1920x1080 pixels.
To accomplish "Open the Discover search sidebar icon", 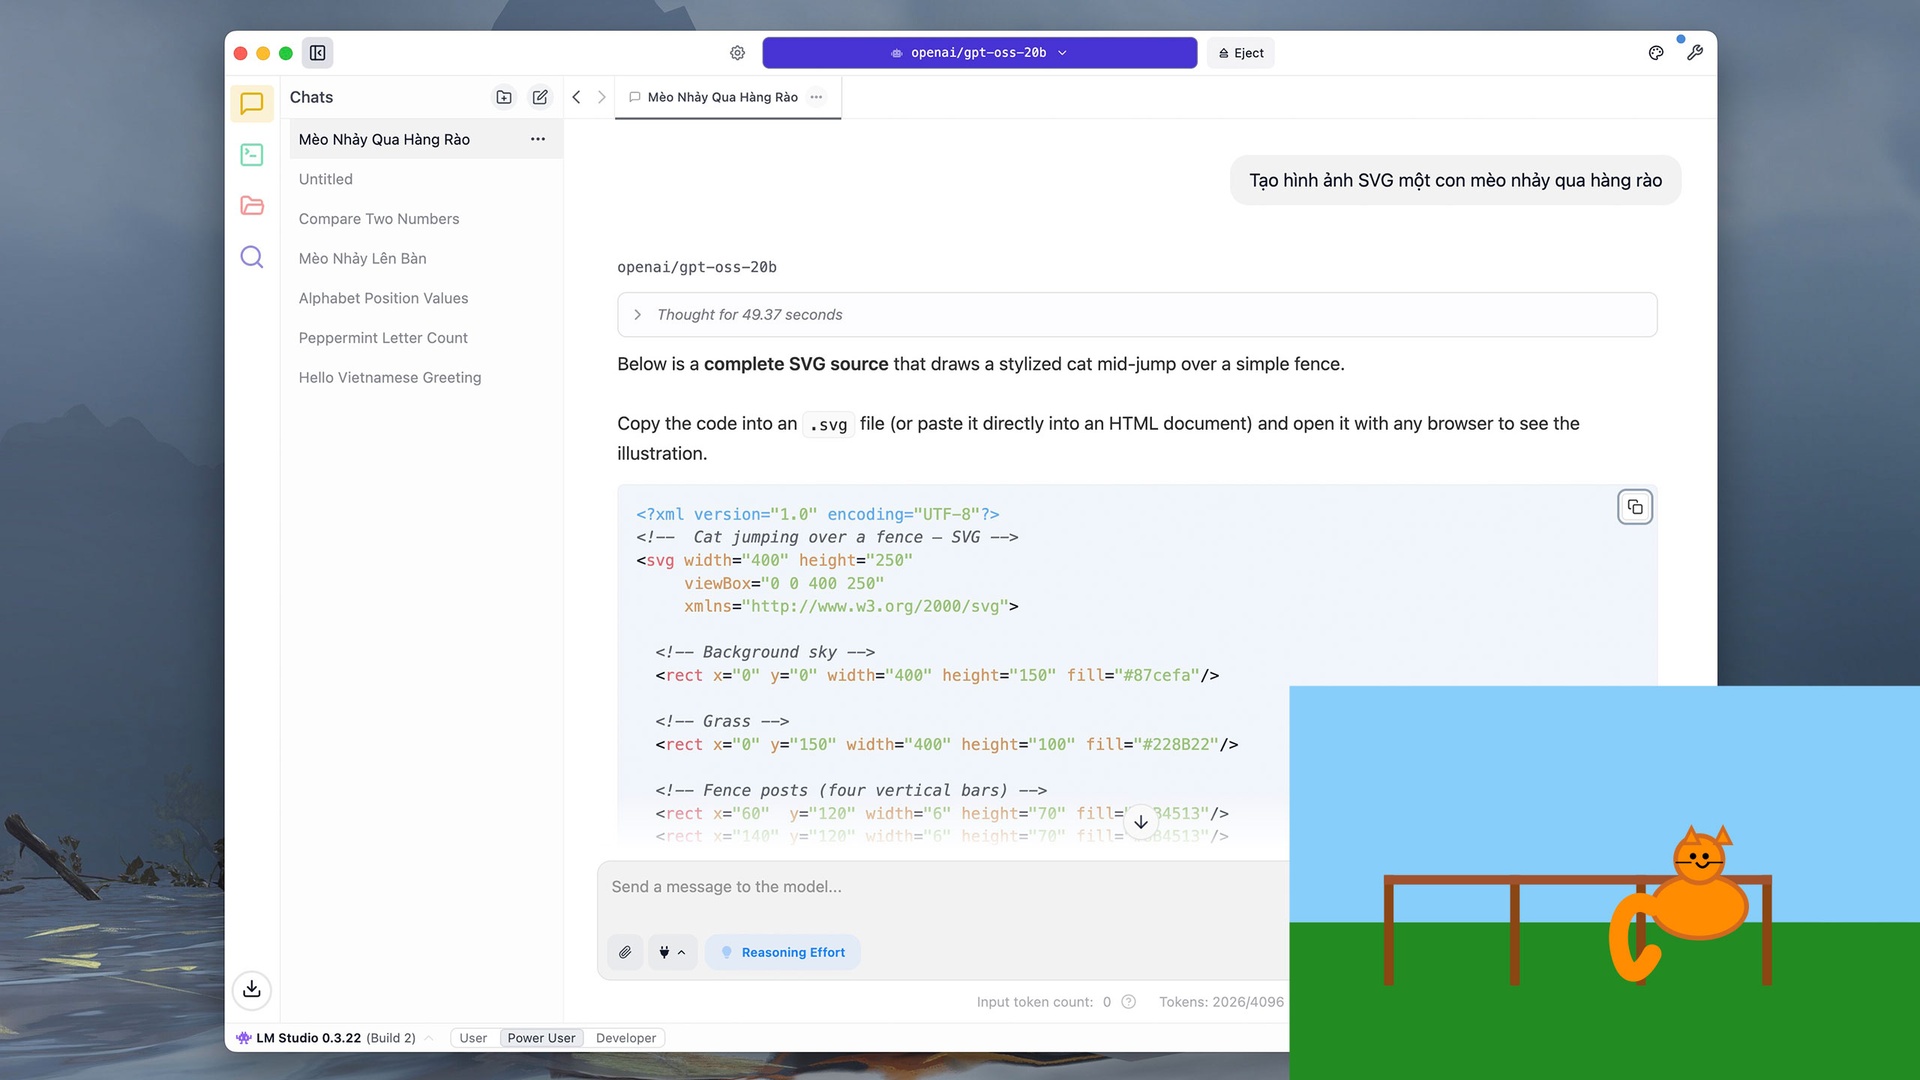I will pyautogui.click(x=252, y=257).
